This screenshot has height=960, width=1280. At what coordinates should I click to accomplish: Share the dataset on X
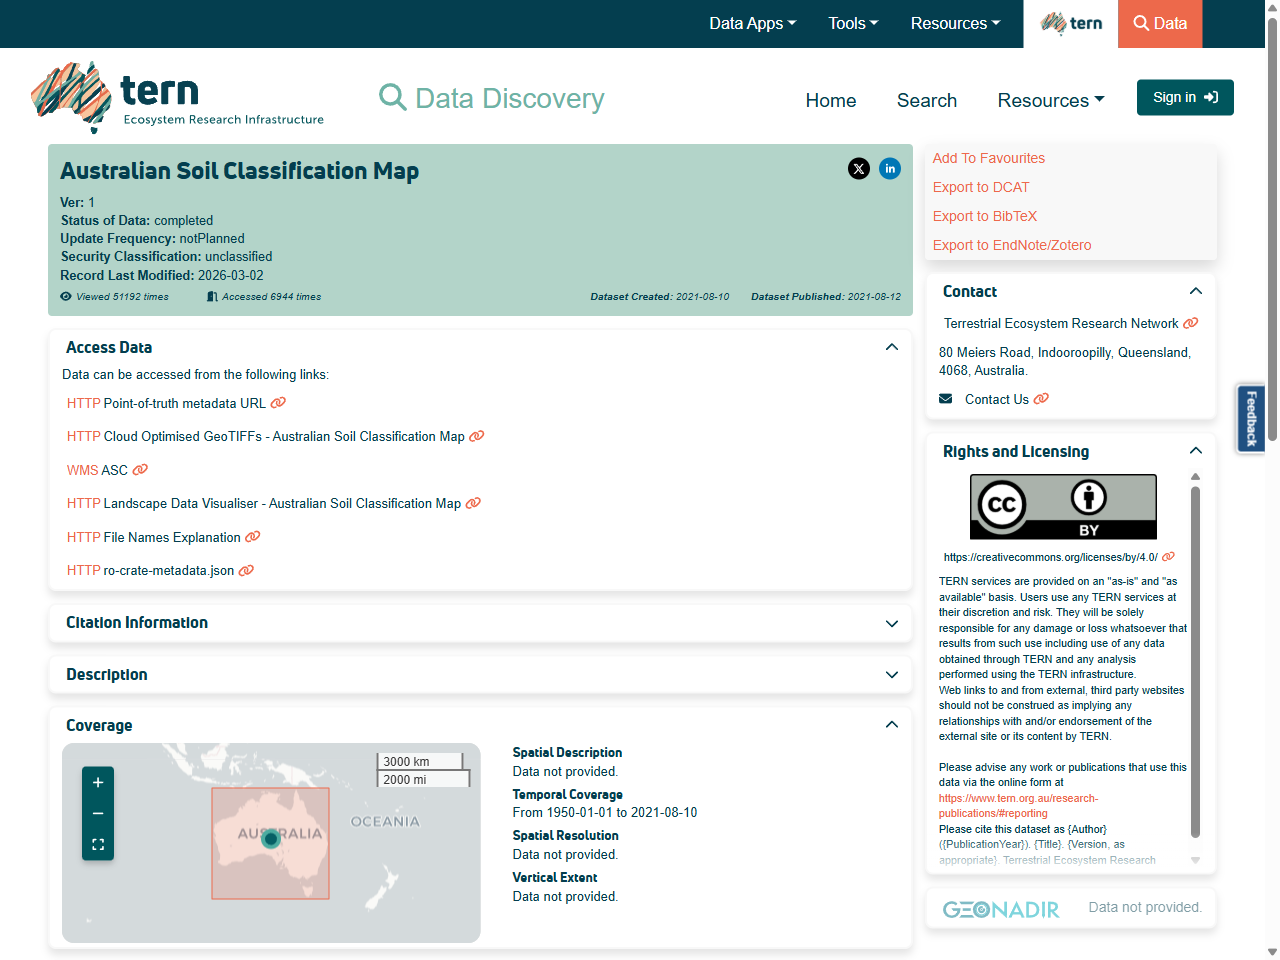click(x=859, y=168)
